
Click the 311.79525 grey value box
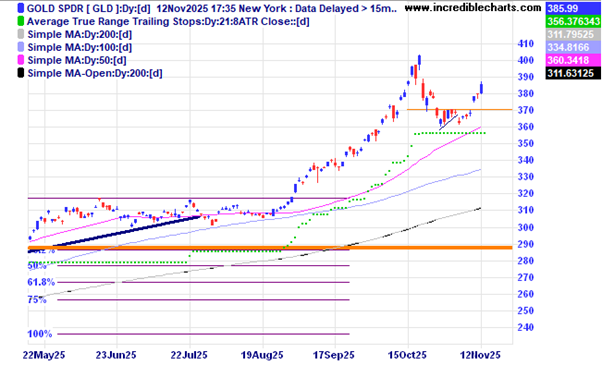(573, 34)
